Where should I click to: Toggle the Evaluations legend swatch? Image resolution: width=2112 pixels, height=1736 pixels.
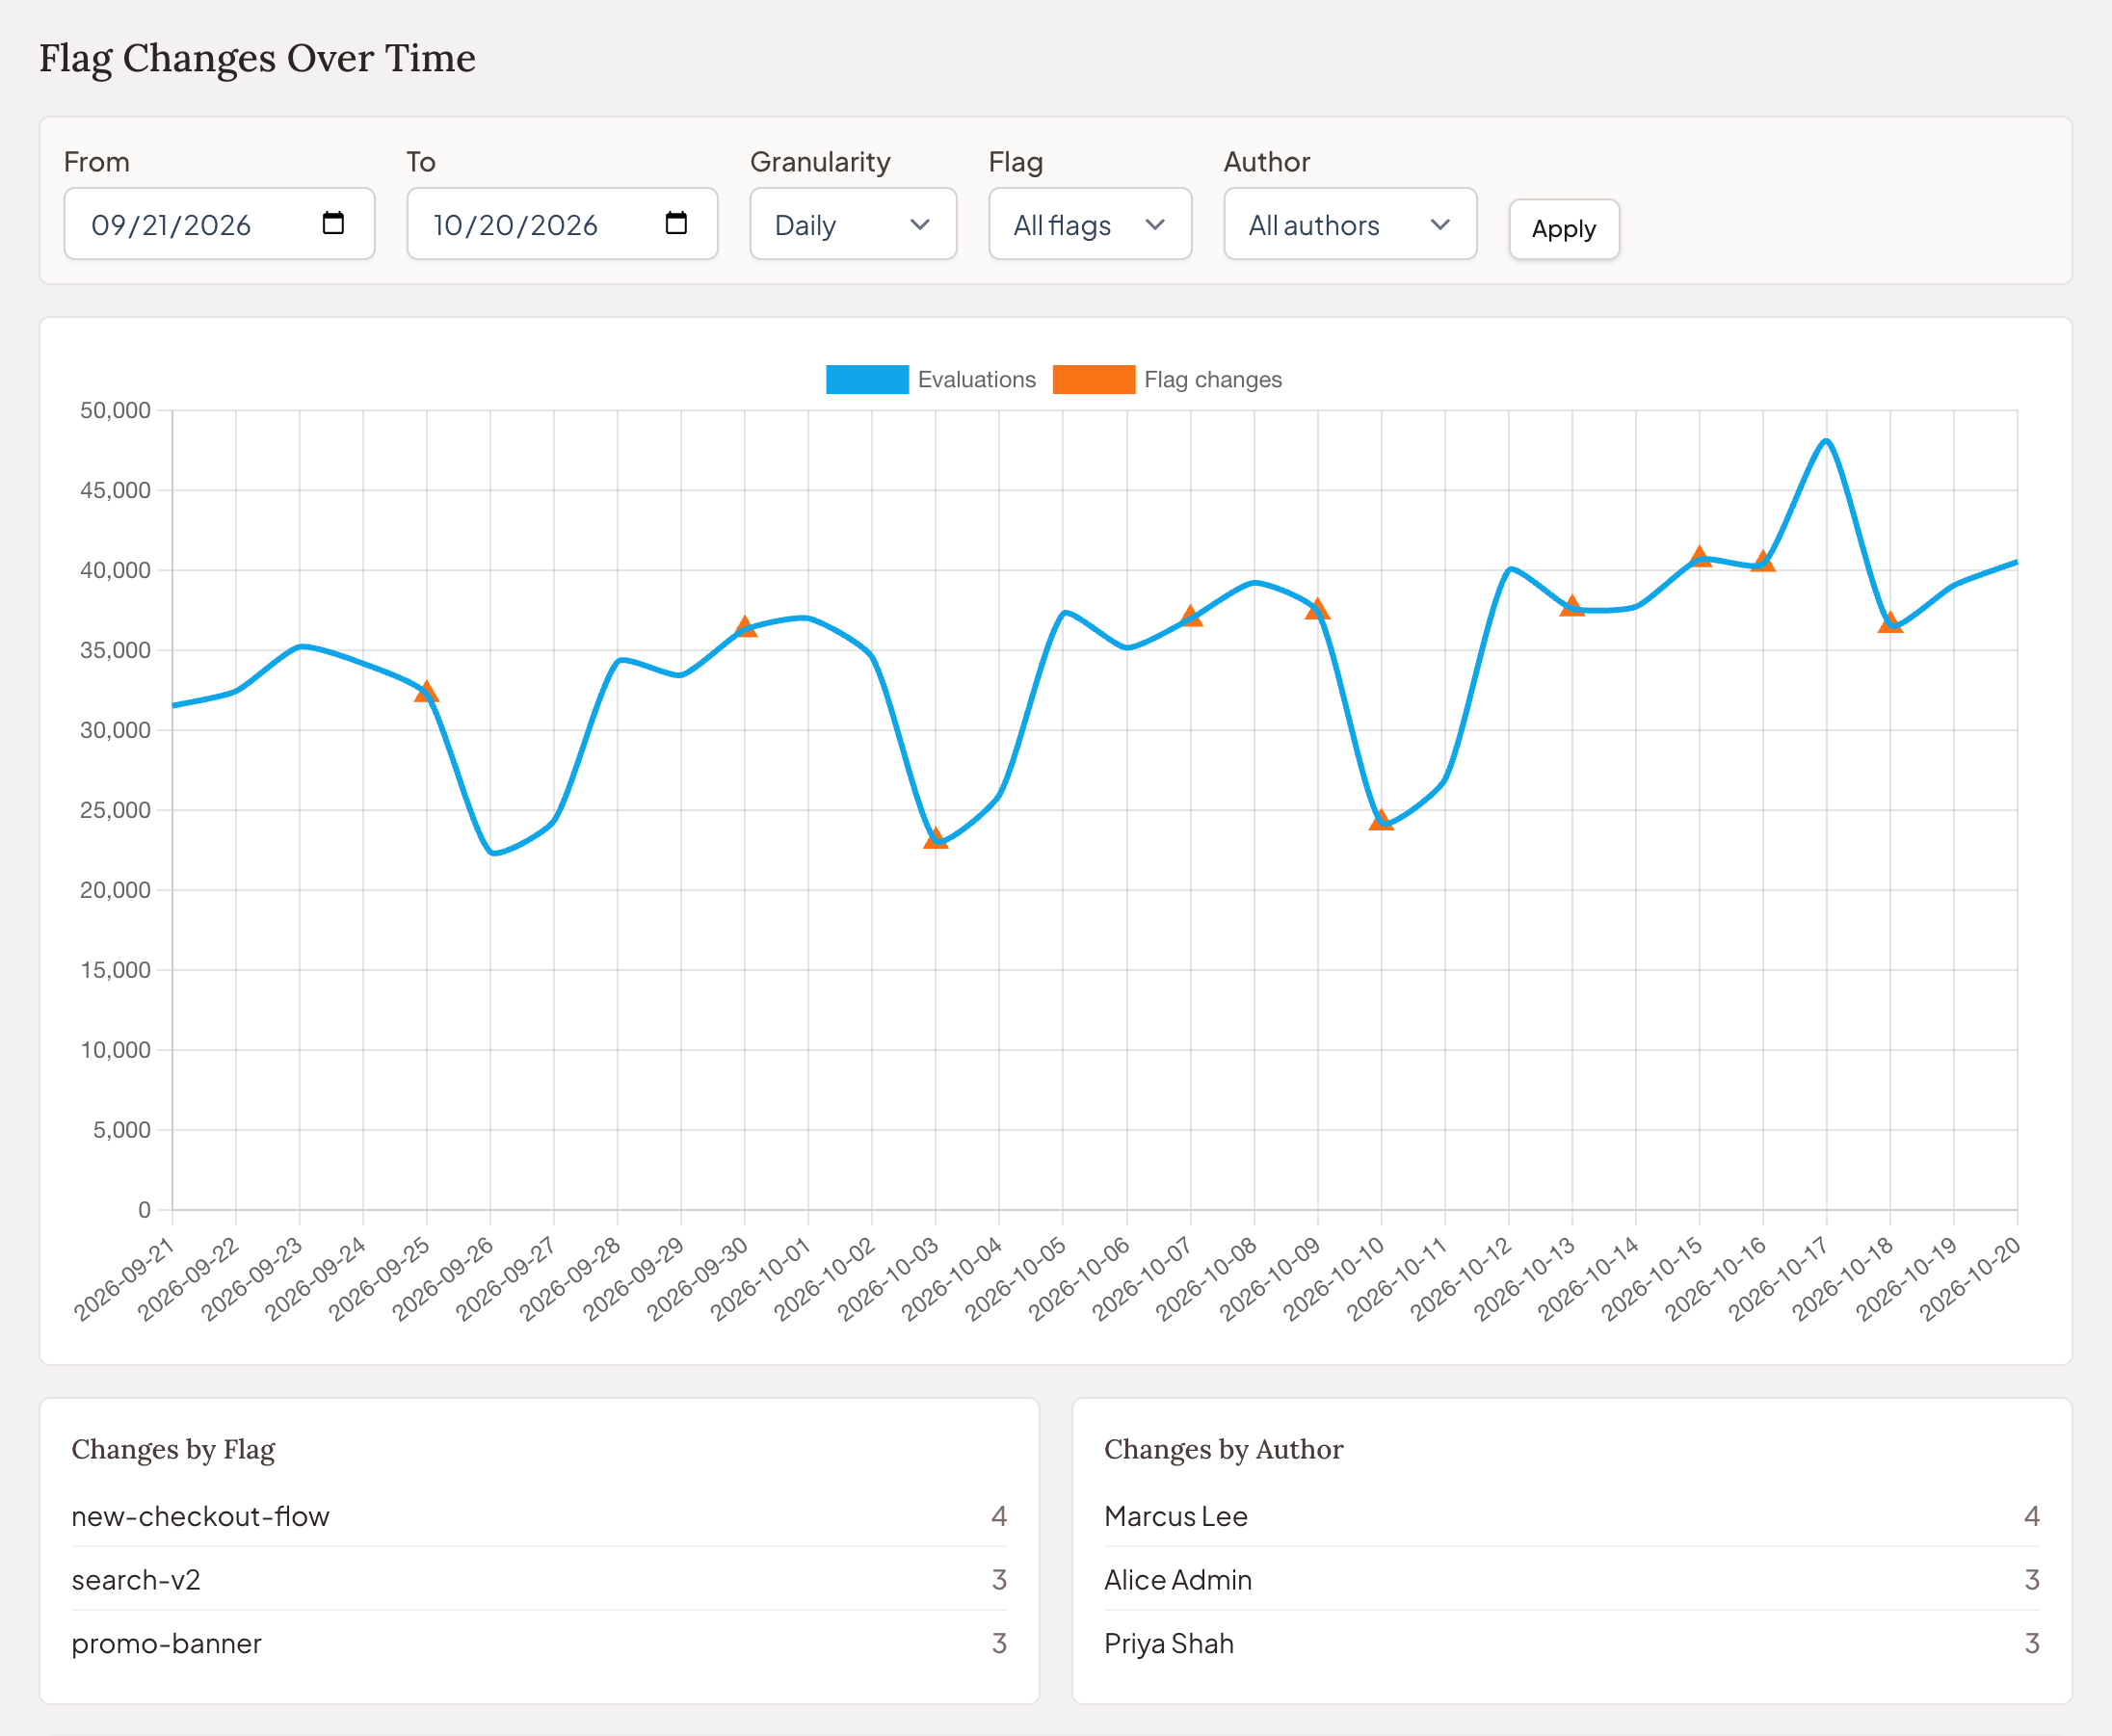pyautogui.click(x=867, y=380)
